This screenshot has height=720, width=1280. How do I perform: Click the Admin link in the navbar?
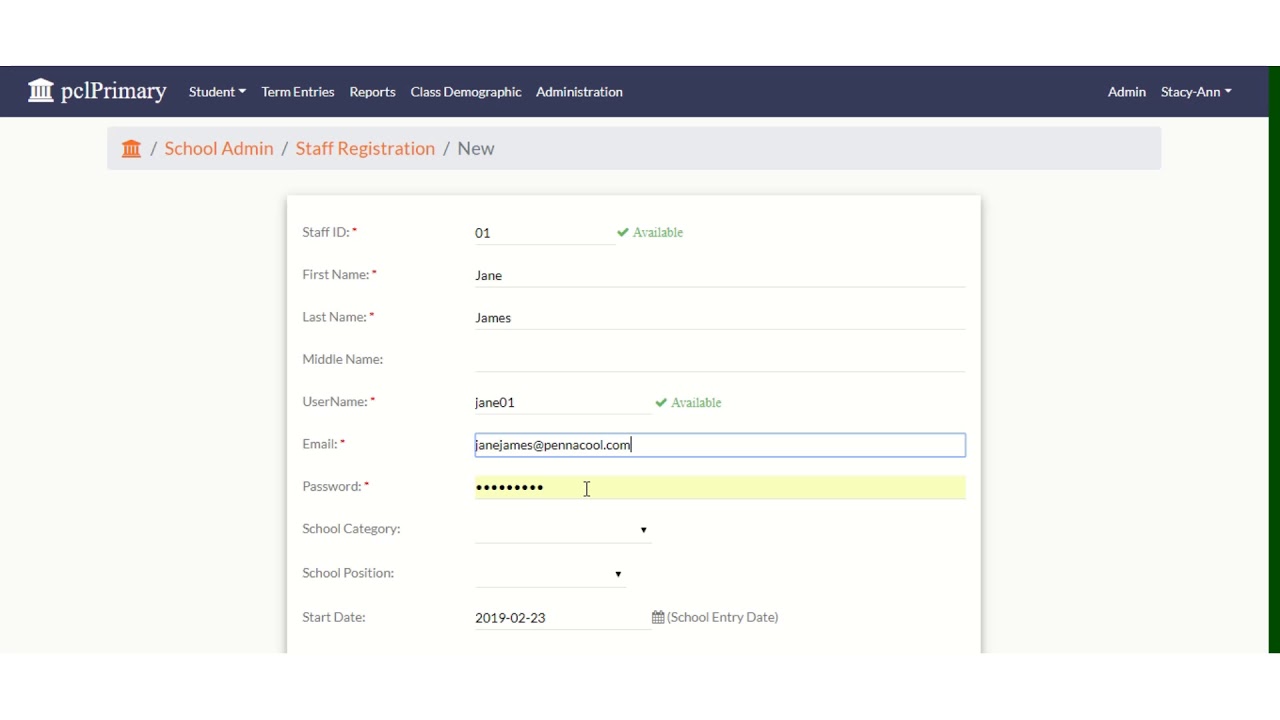point(1126,92)
